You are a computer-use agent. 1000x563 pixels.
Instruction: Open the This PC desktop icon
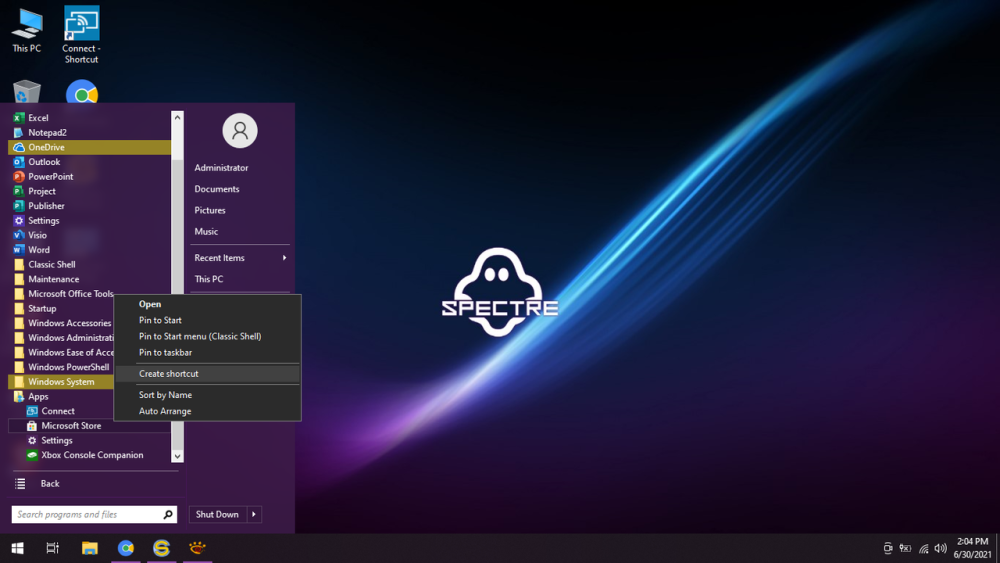[x=27, y=31]
